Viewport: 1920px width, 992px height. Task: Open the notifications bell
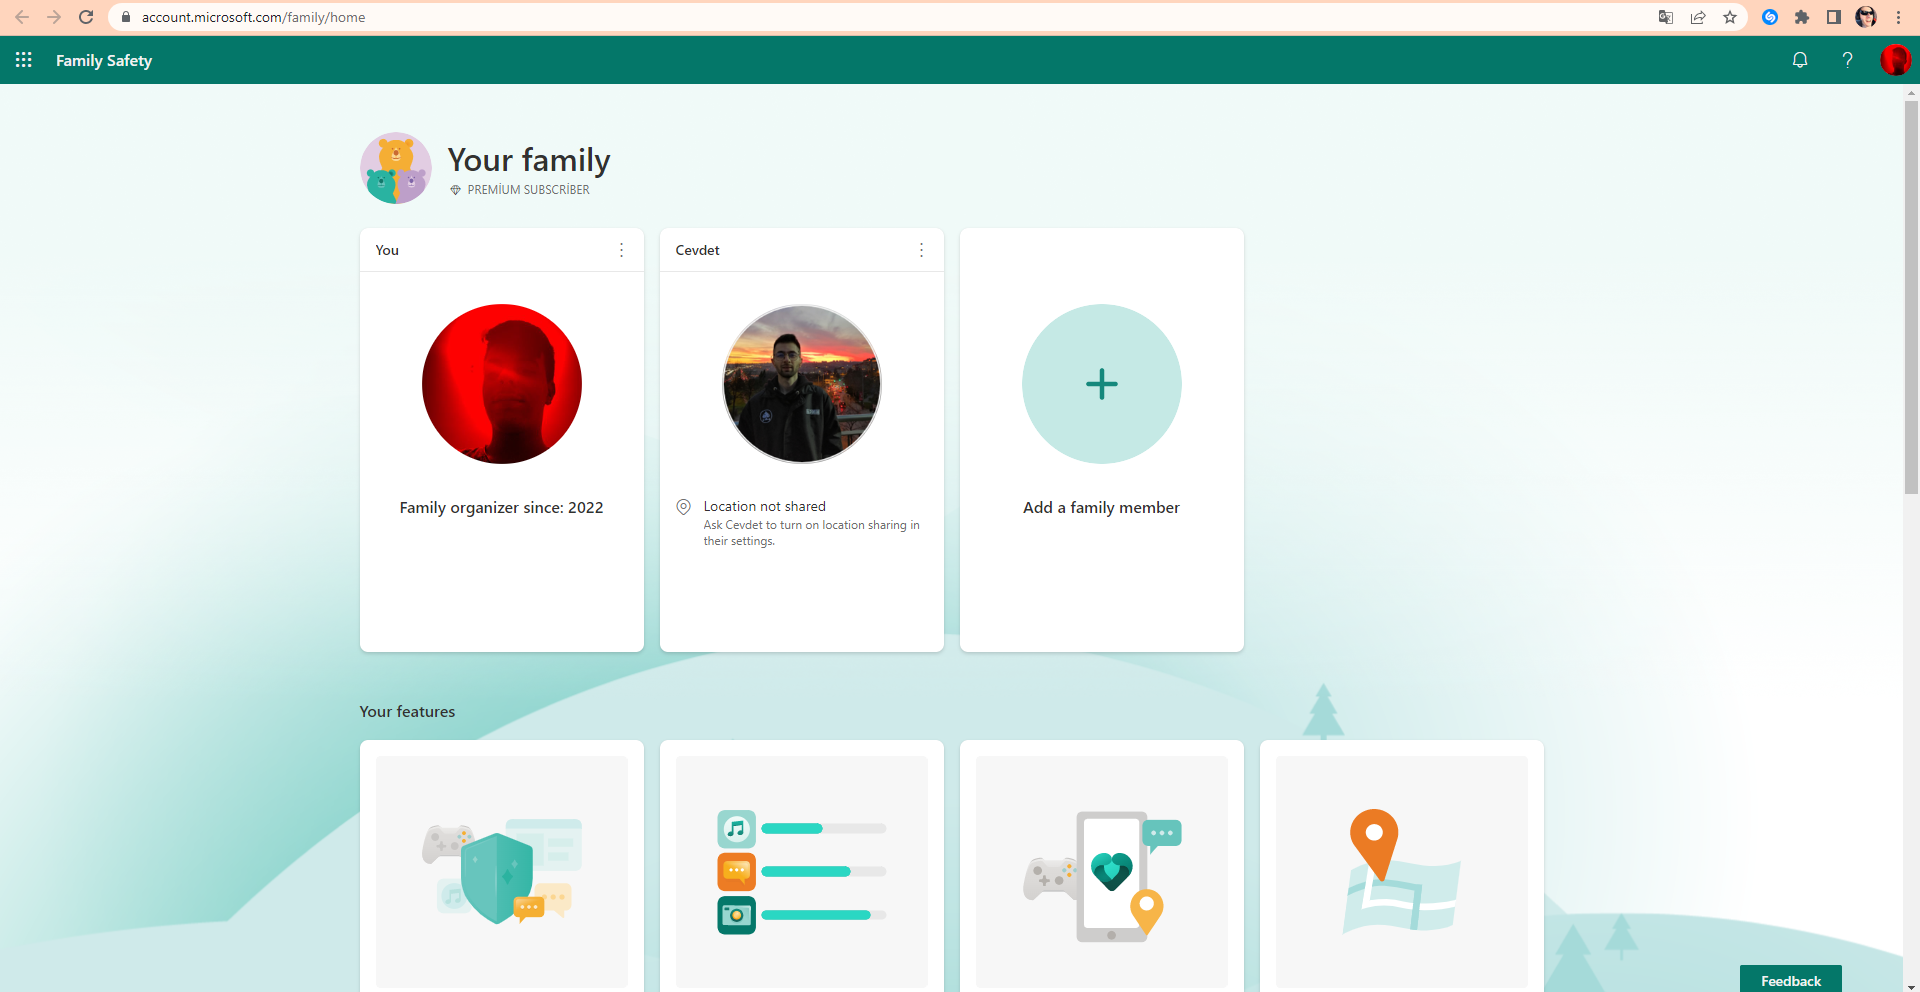tap(1800, 60)
